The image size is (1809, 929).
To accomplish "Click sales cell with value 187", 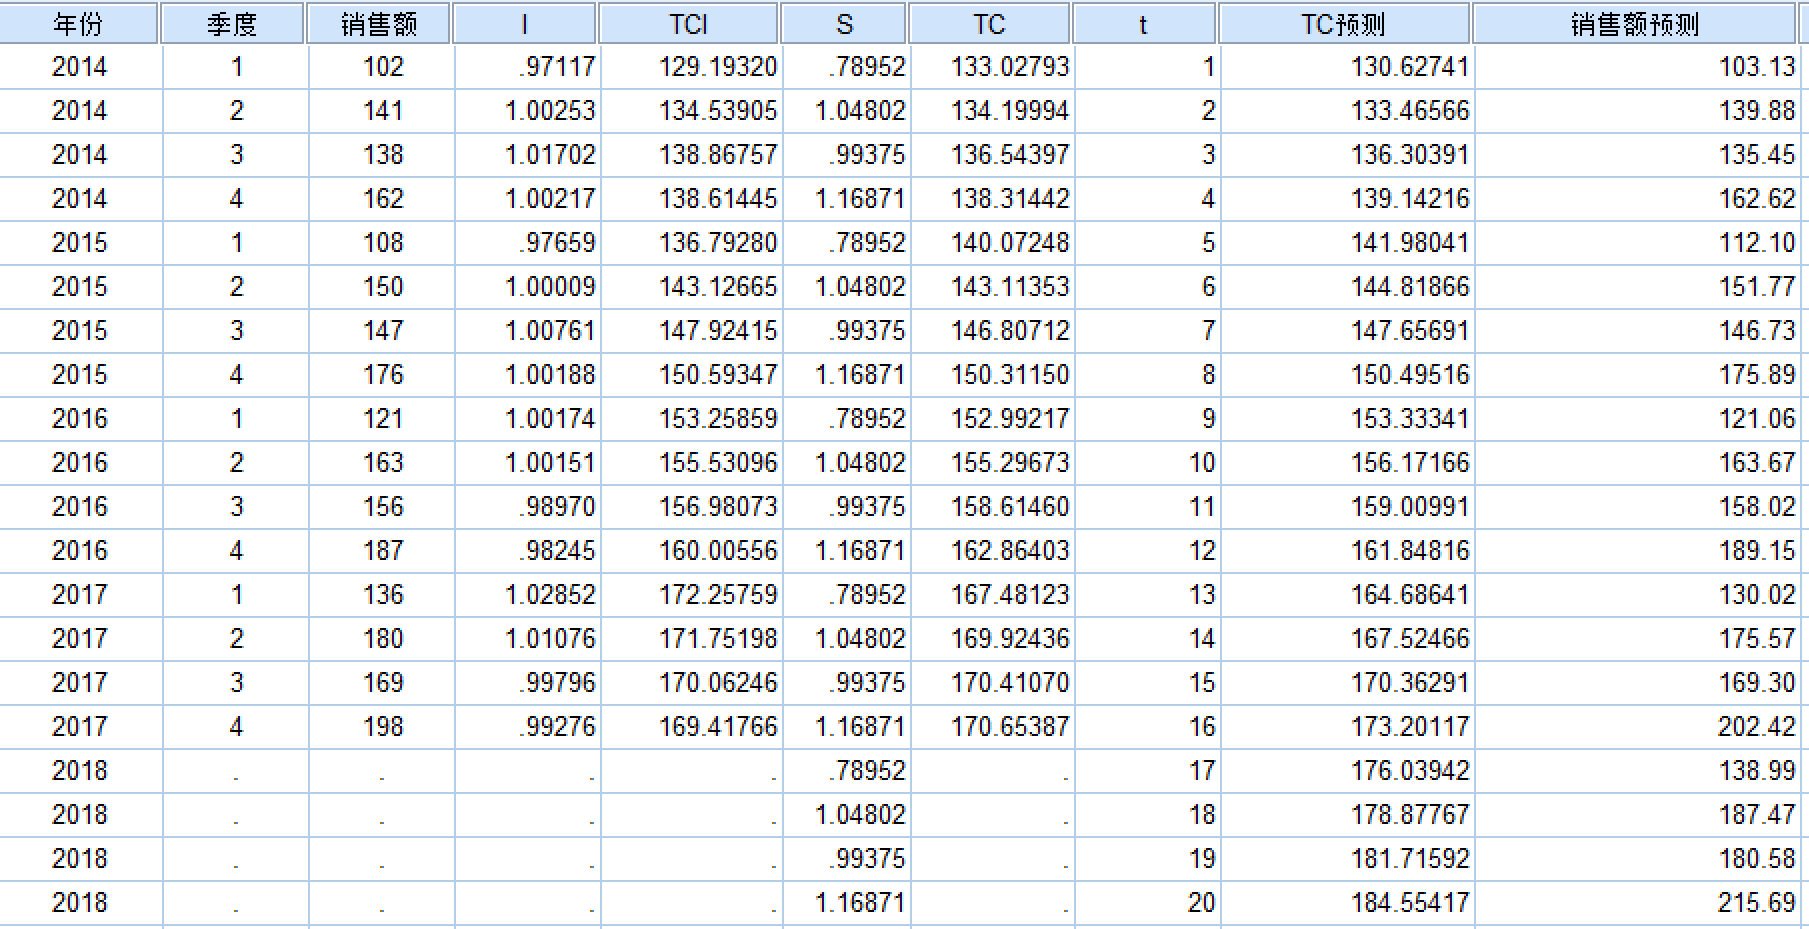I will (381, 551).
